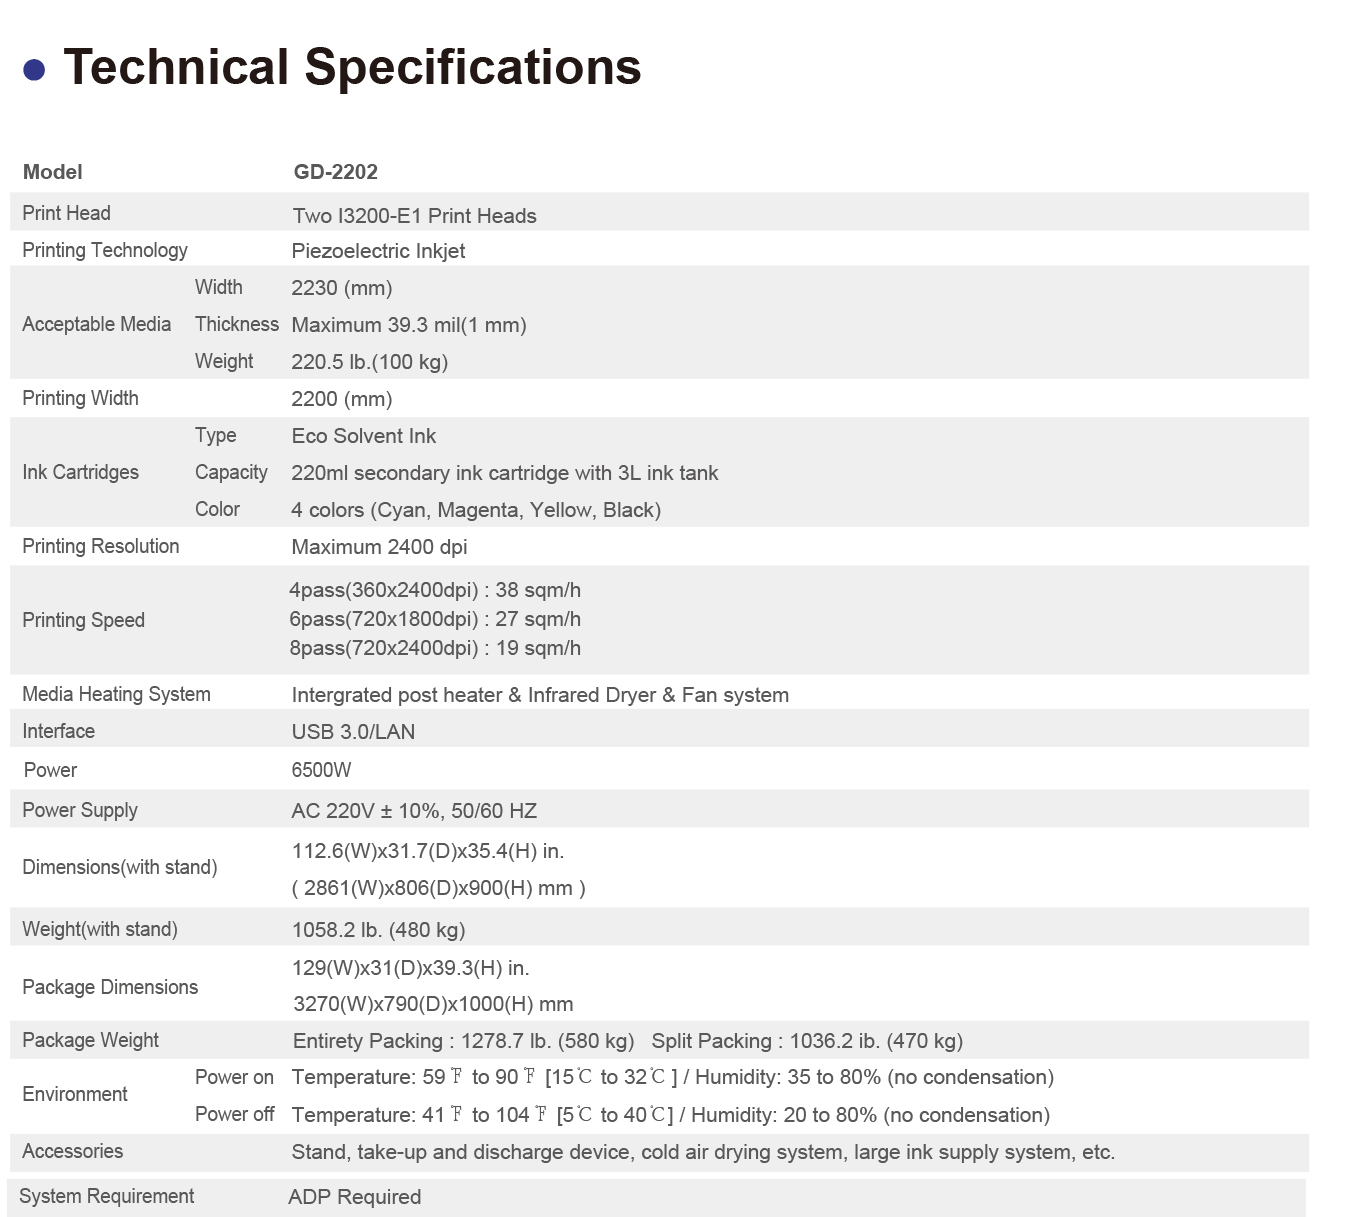1359x1217 pixels.
Task: Select the Piezoelectric Inkjet text
Action: [x=378, y=251]
